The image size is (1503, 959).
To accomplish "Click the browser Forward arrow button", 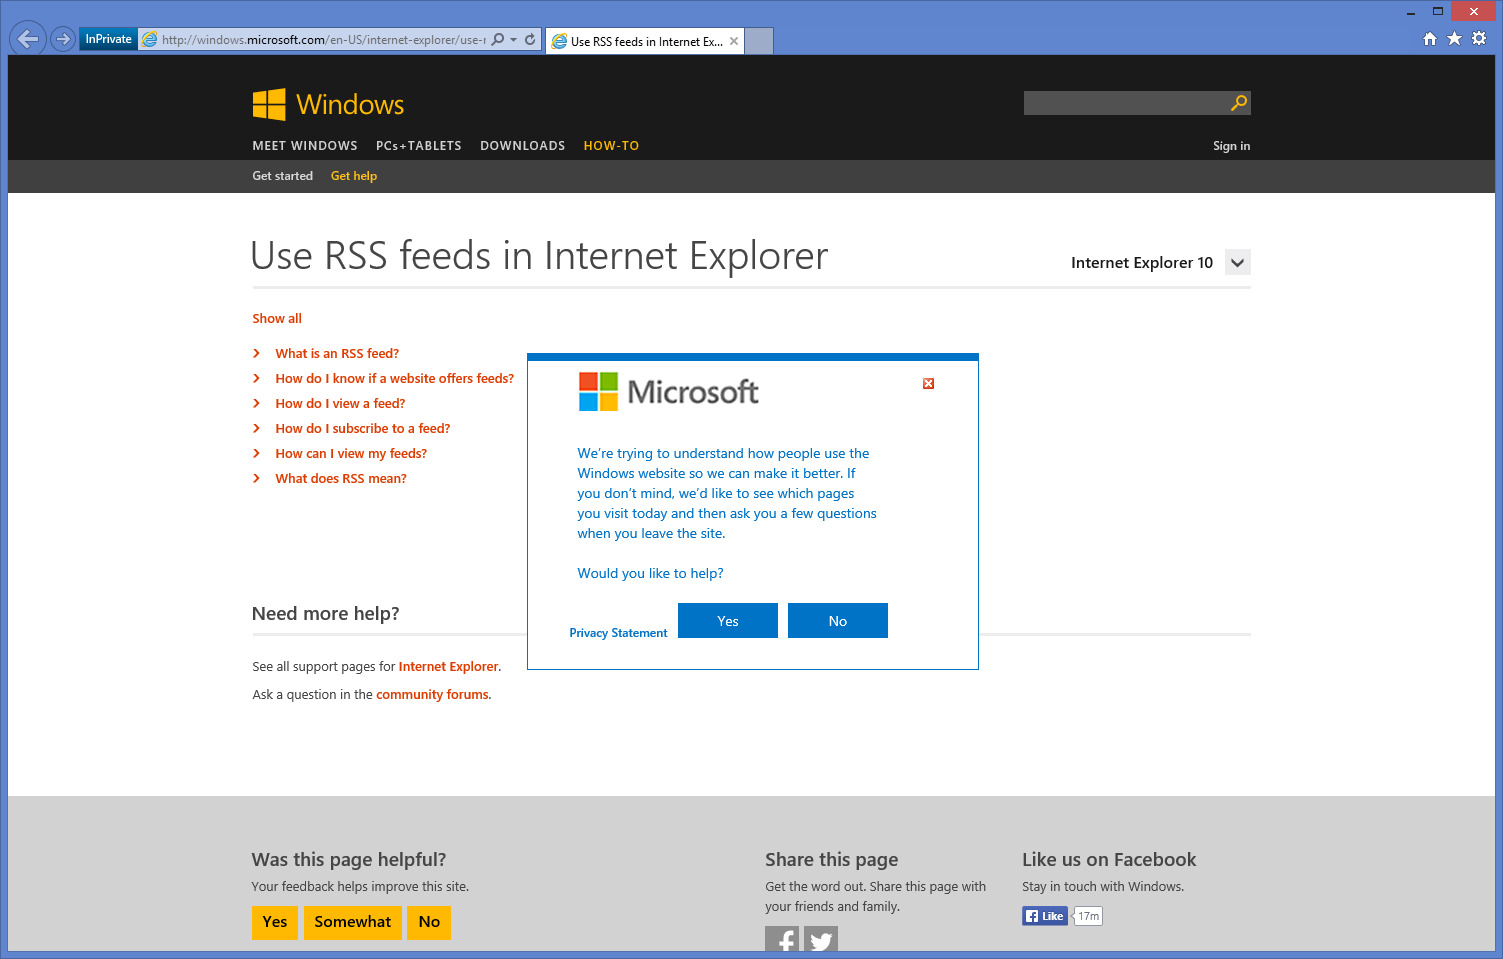I will (63, 39).
